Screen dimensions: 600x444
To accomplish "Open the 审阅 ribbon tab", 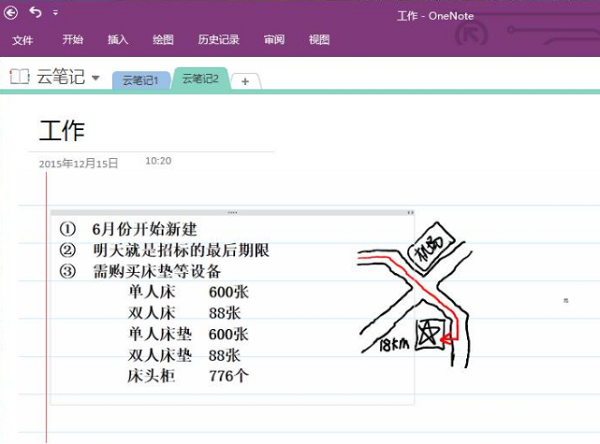I will [x=273, y=40].
